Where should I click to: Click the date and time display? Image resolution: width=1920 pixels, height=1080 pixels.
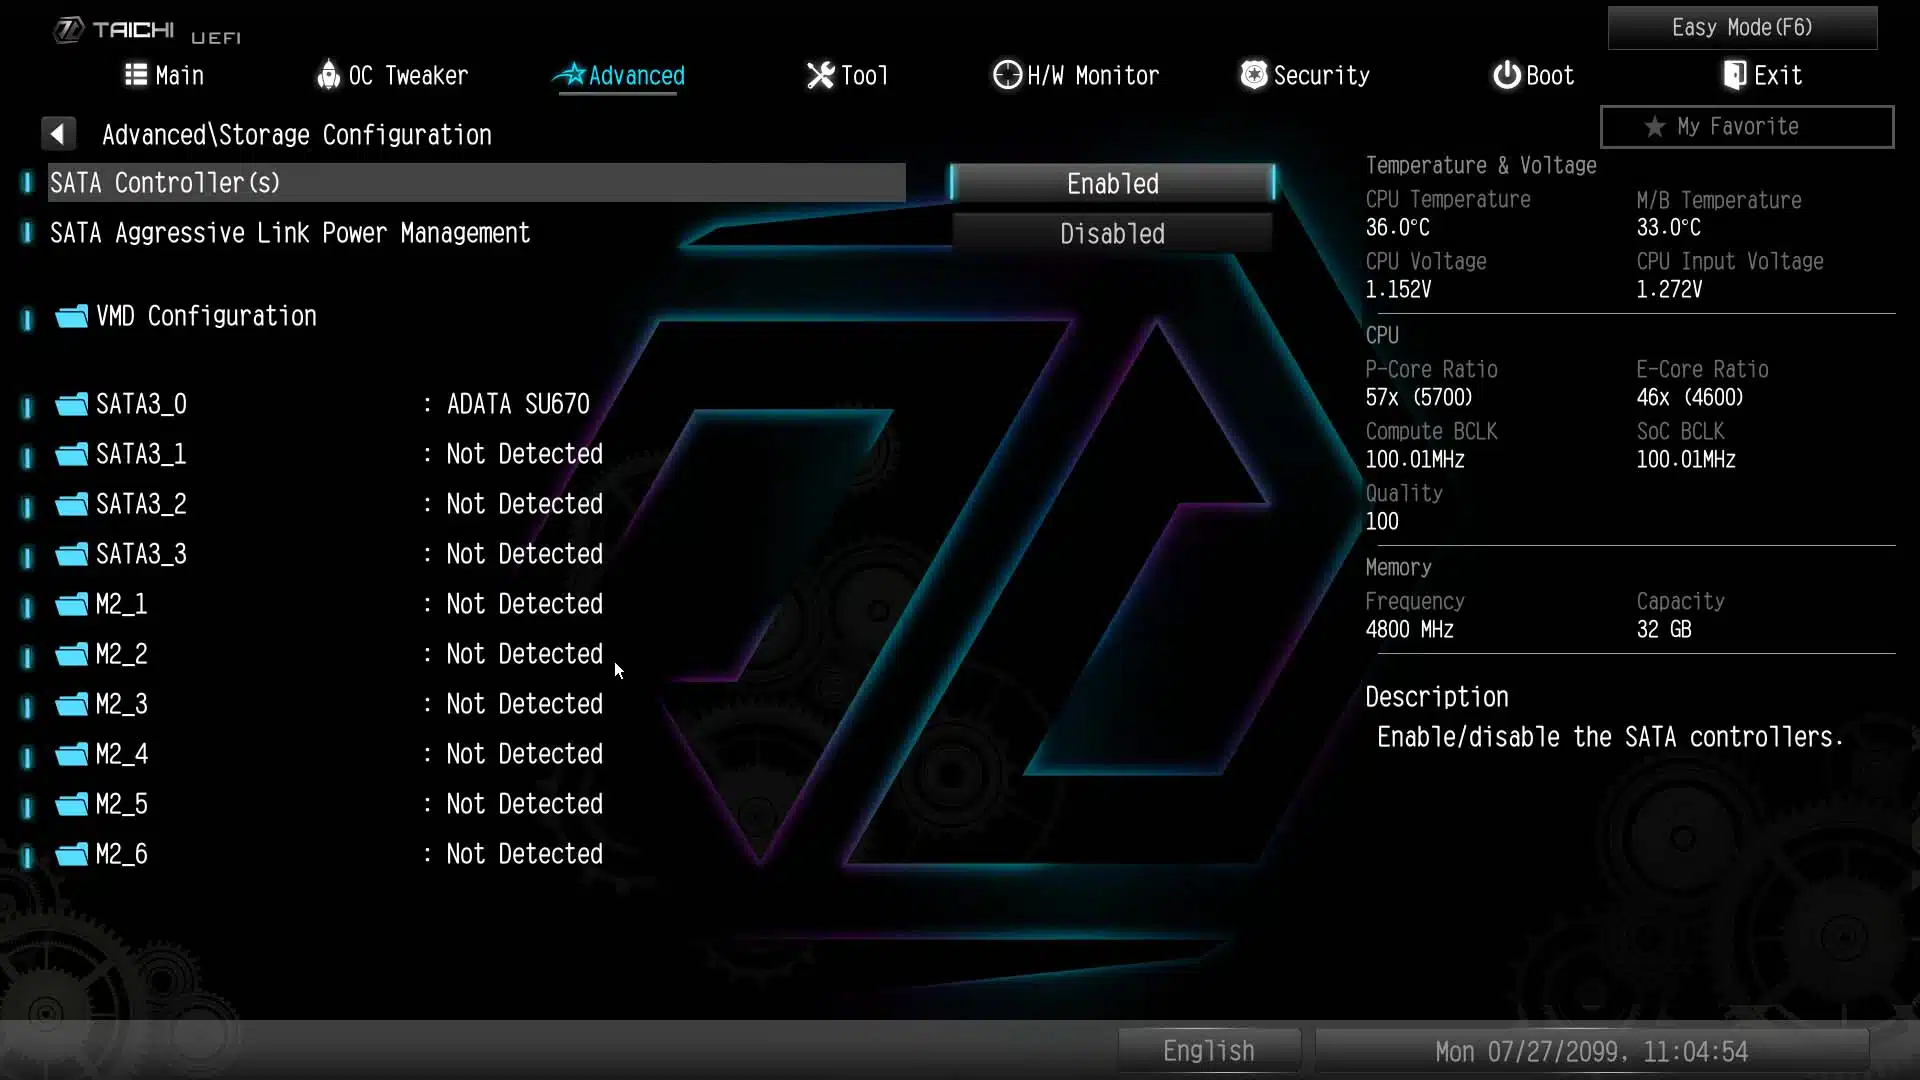pyautogui.click(x=1591, y=1052)
